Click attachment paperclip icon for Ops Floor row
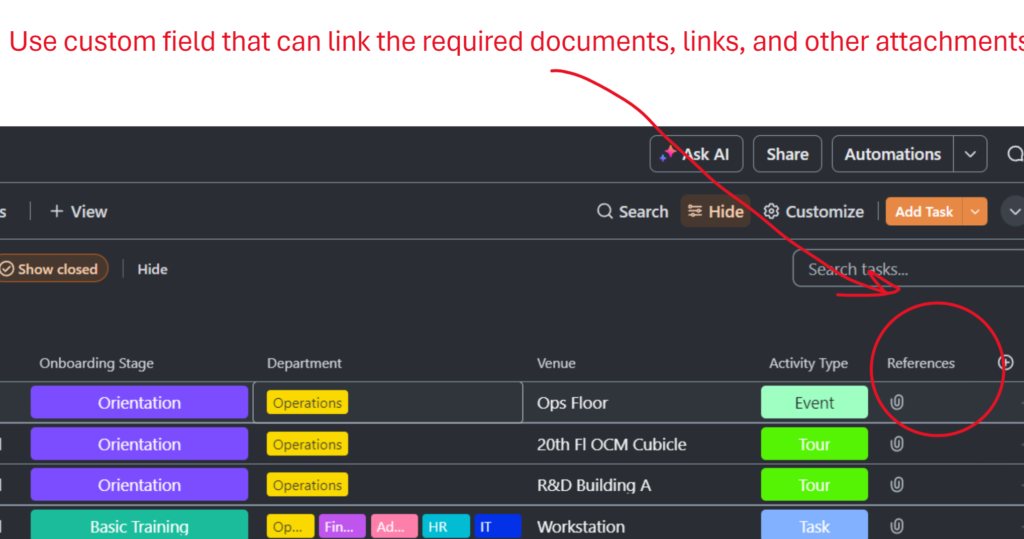This screenshot has height=539, width=1024. 897,402
